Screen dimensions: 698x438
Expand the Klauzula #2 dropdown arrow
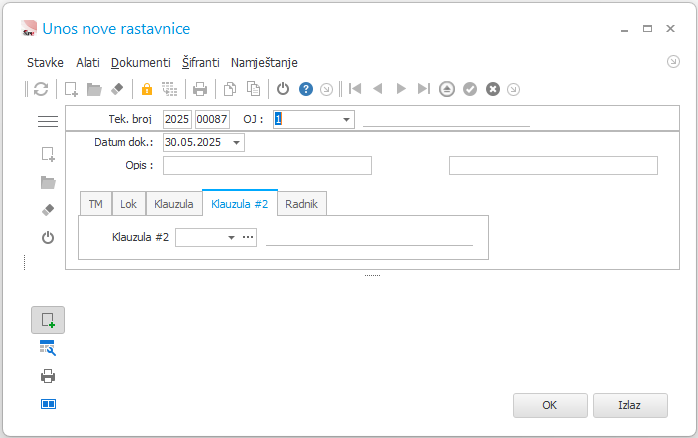coord(231,238)
